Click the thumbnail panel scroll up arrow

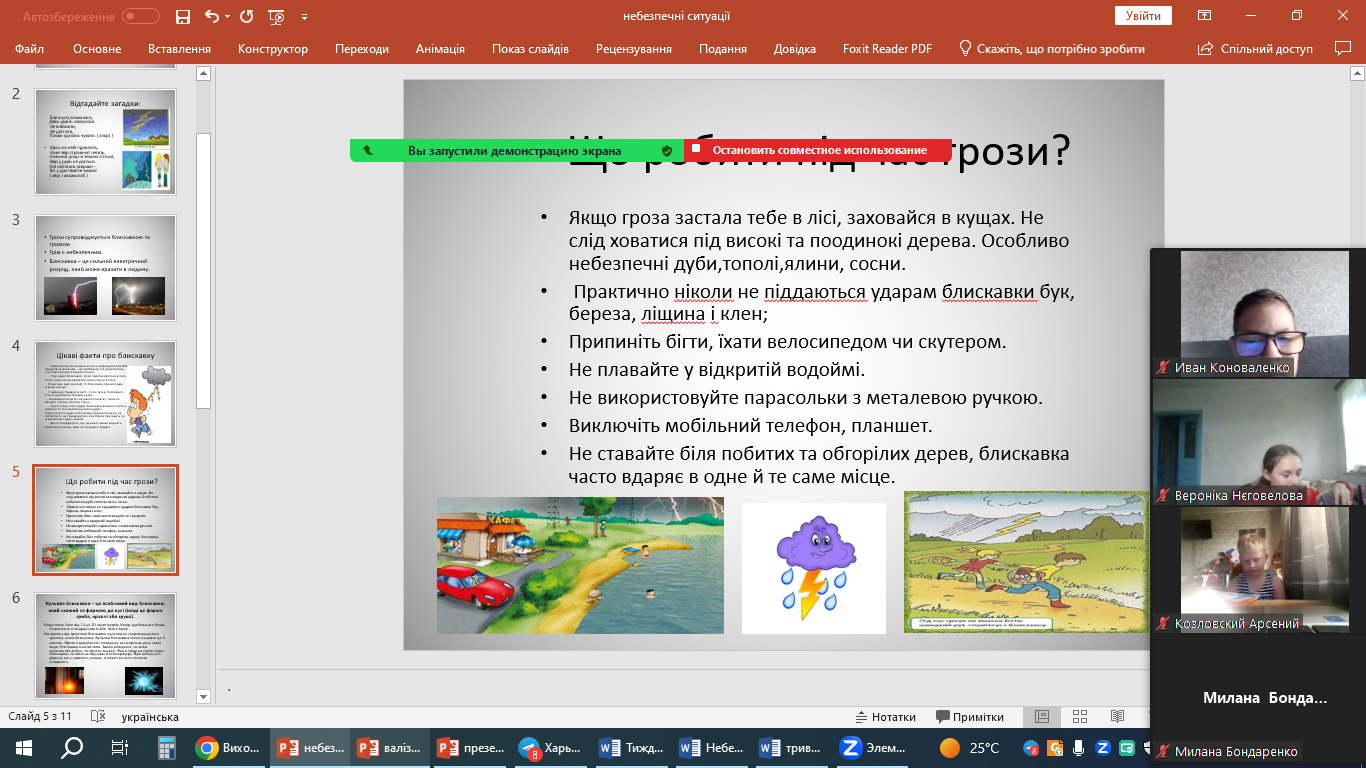point(204,73)
